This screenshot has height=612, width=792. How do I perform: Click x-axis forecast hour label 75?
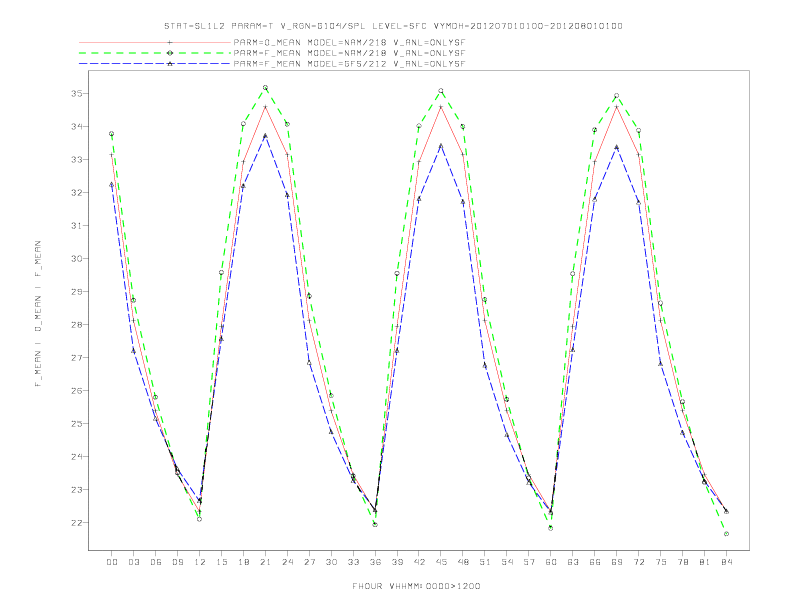click(x=661, y=562)
